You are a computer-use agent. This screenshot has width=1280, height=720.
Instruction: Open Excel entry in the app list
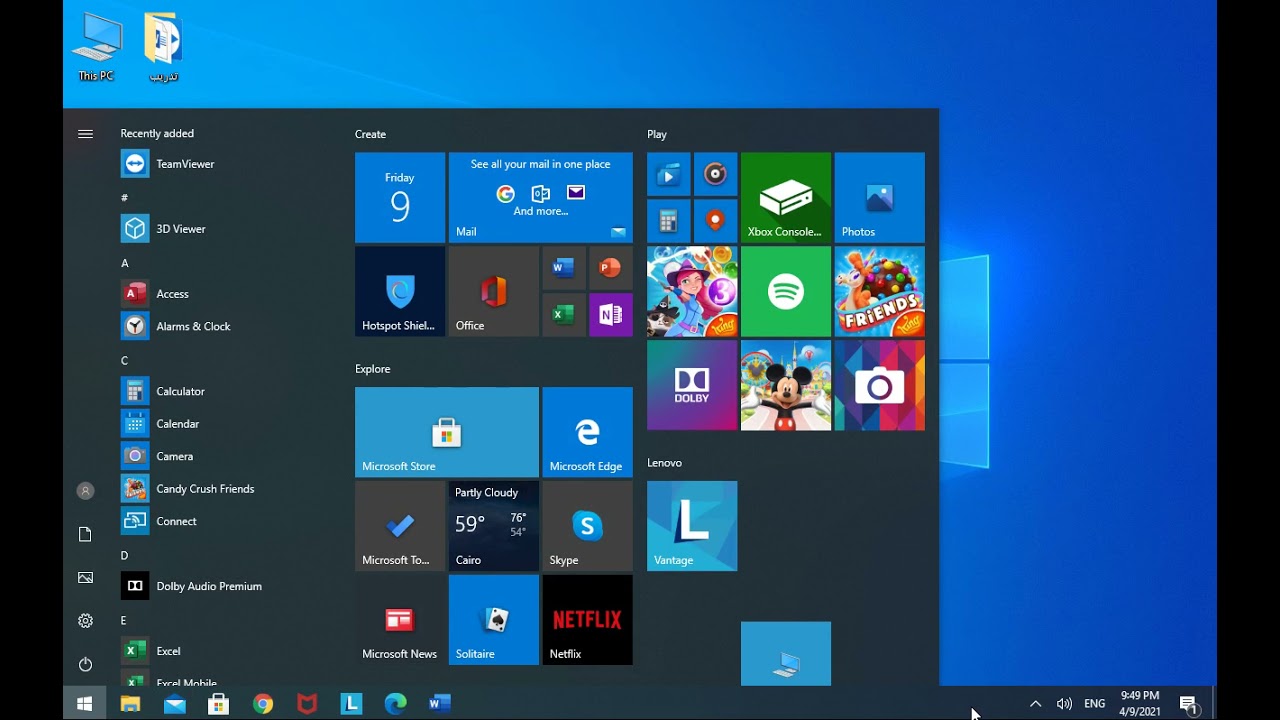(x=229, y=651)
